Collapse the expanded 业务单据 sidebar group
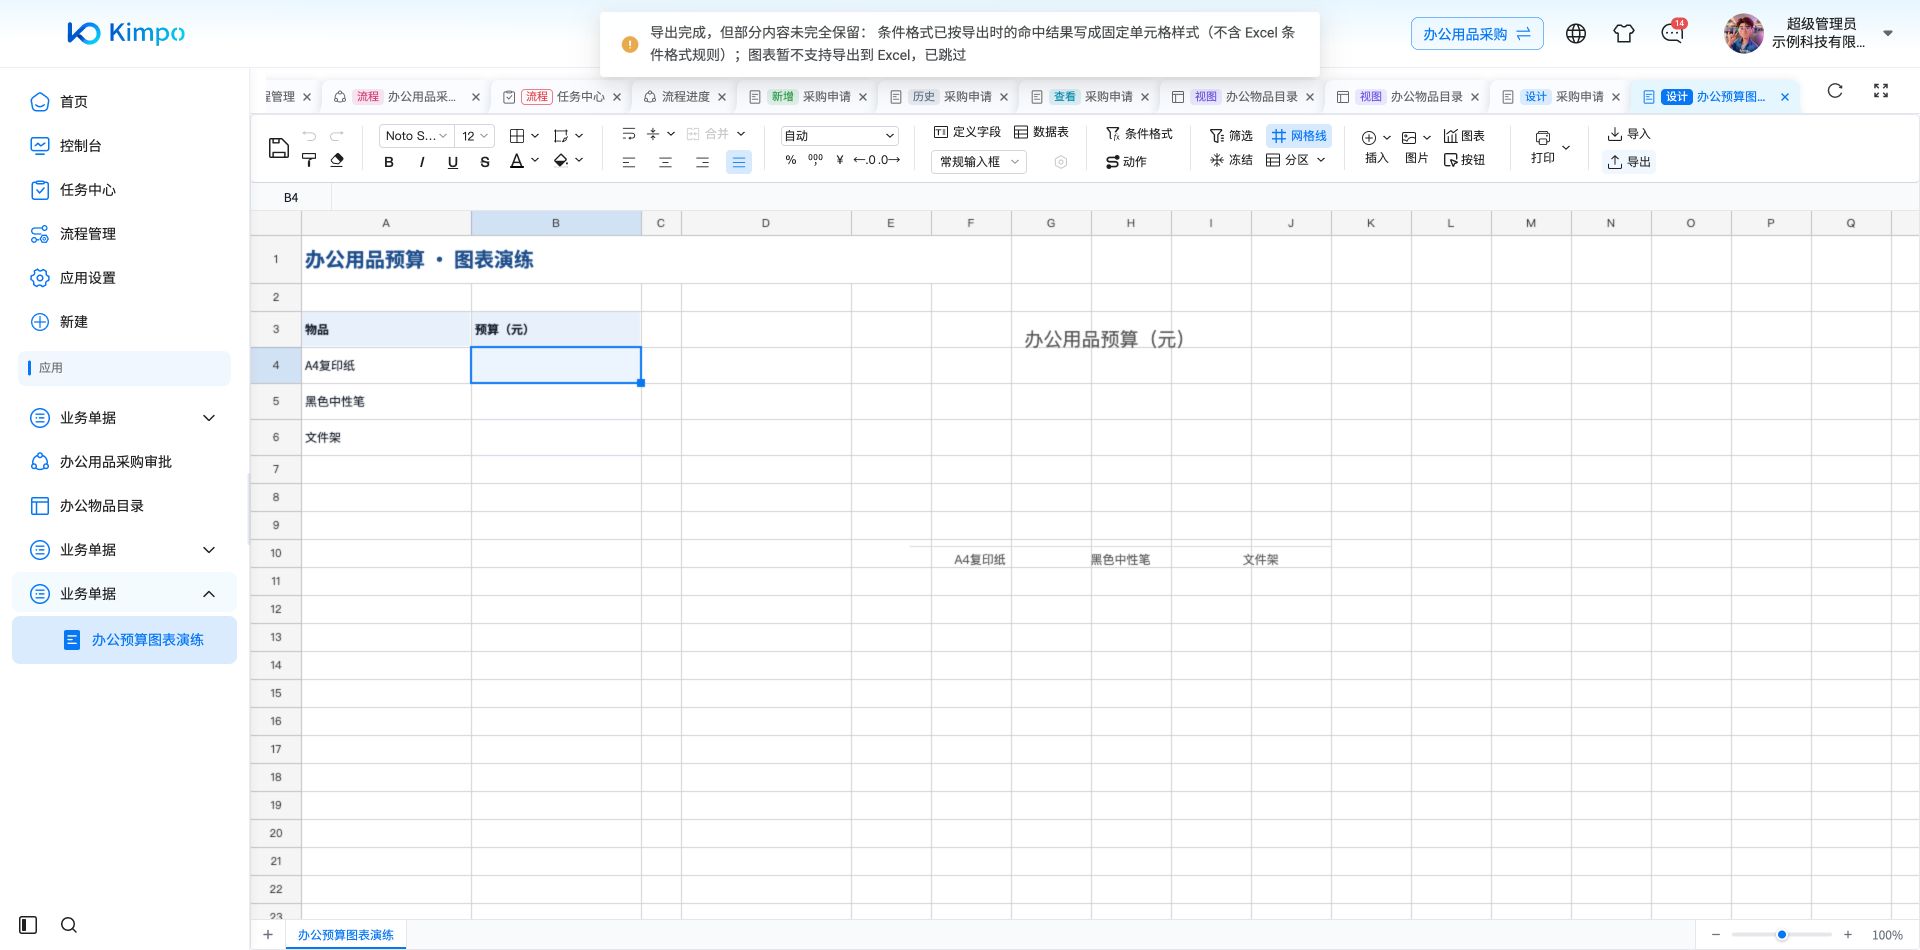Screen dimensions: 1920x950 124,594
